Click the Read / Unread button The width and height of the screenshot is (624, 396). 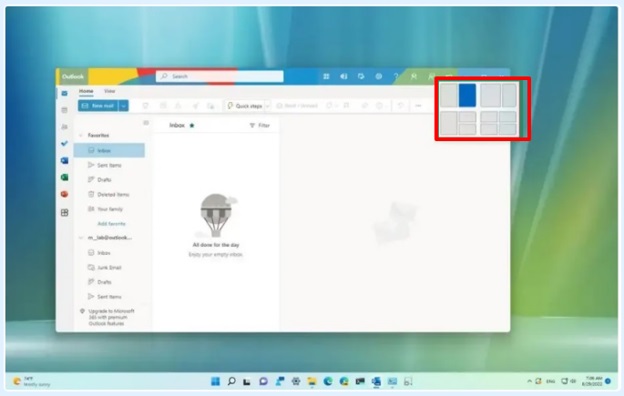click(297, 105)
